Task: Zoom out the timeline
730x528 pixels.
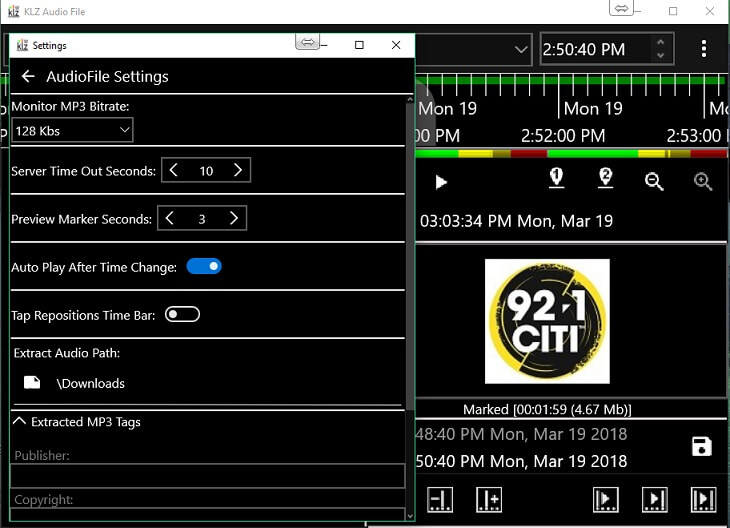Action: click(x=654, y=181)
